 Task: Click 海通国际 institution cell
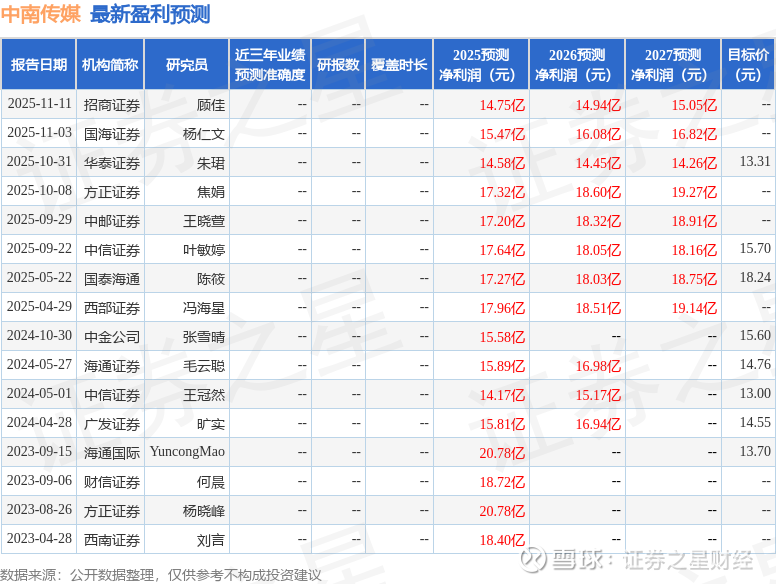[x=112, y=453]
